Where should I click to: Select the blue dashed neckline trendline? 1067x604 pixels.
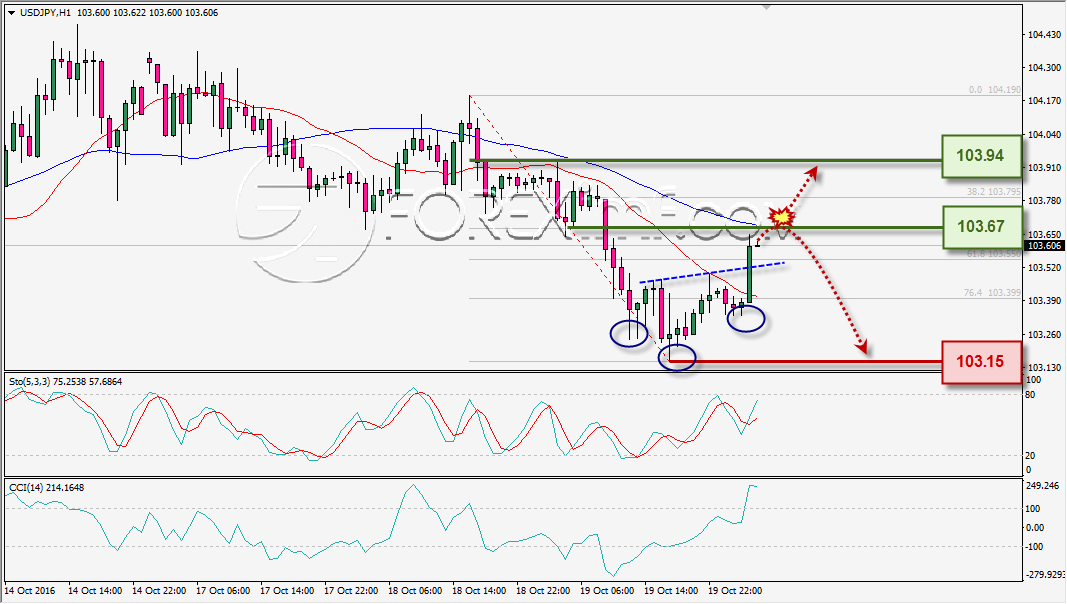tap(712, 272)
